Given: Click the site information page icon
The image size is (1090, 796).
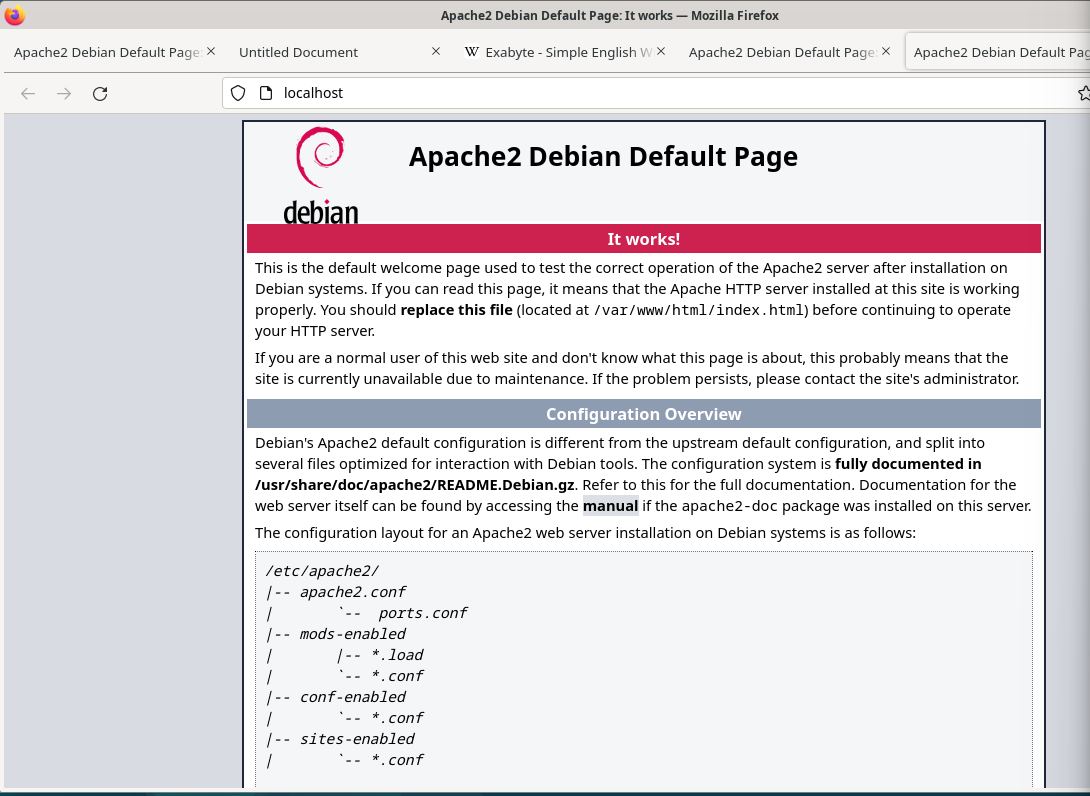Looking at the screenshot, I should tap(265, 93).
